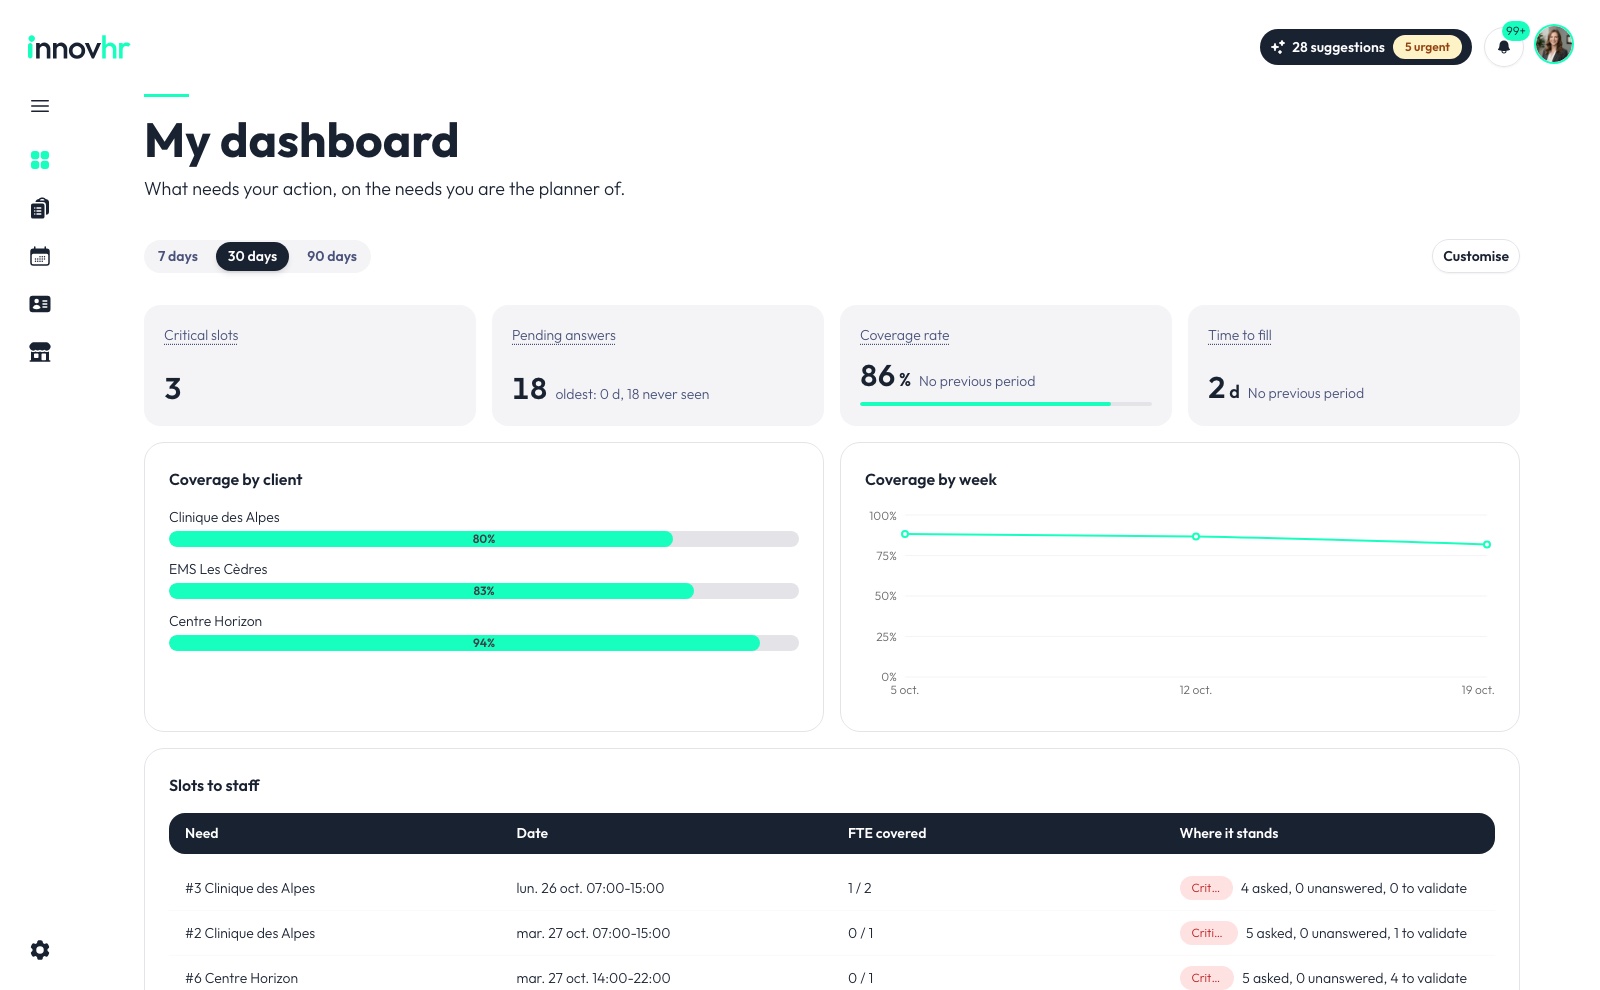Click the Time to fill label
1600x990 pixels.
[1240, 335]
